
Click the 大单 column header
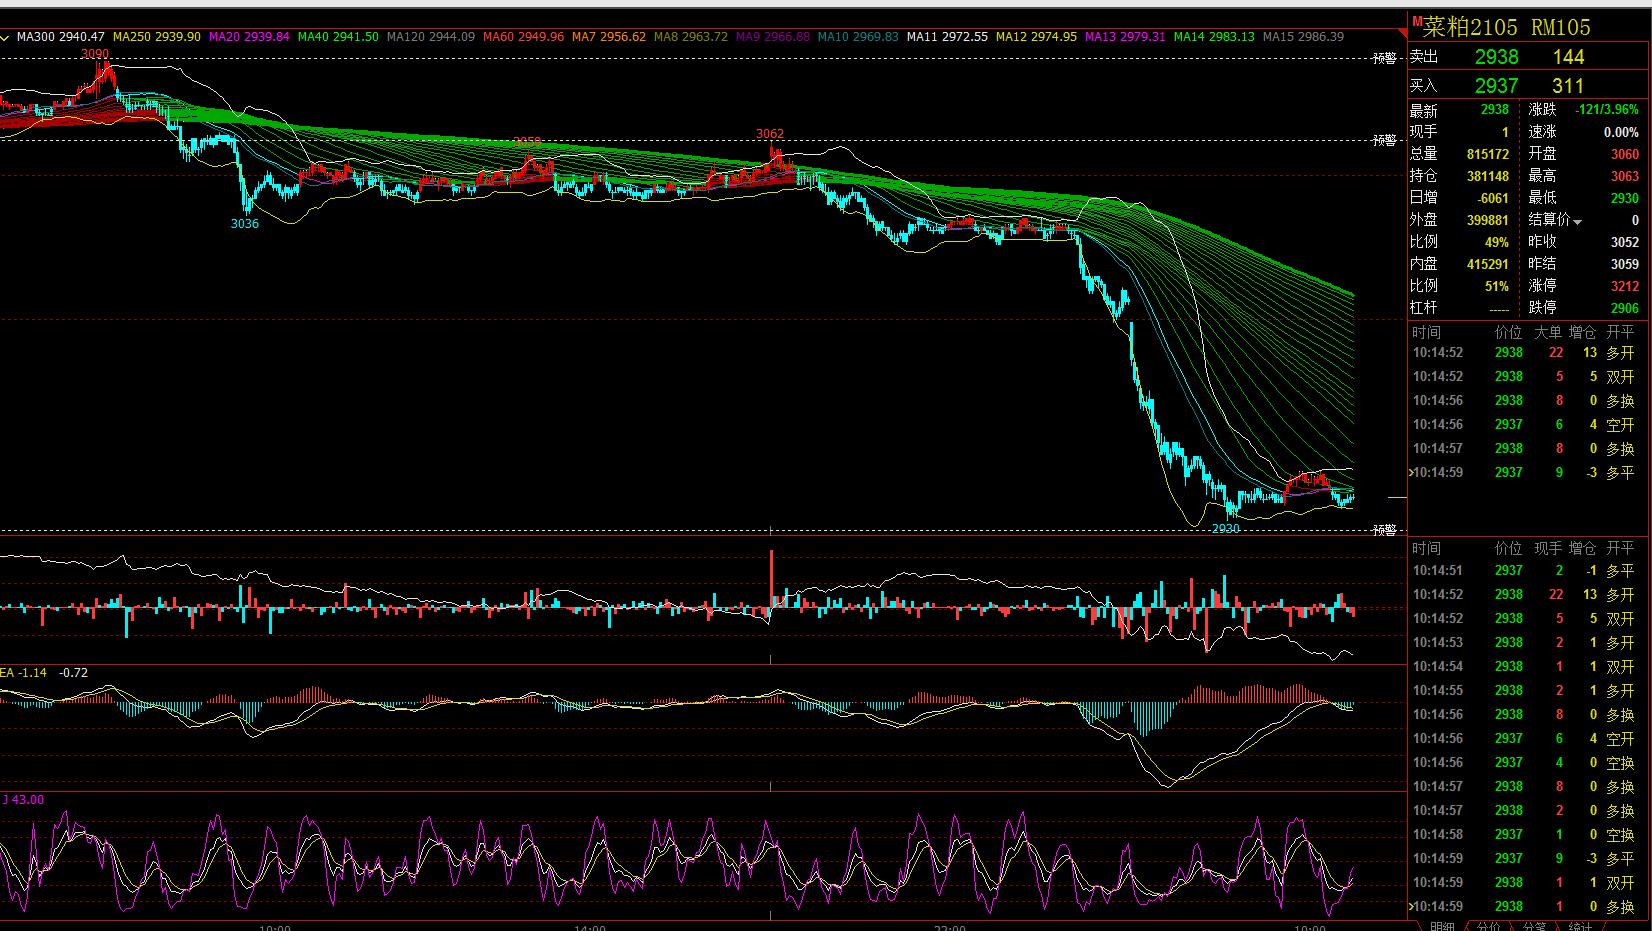tap(1548, 333)
